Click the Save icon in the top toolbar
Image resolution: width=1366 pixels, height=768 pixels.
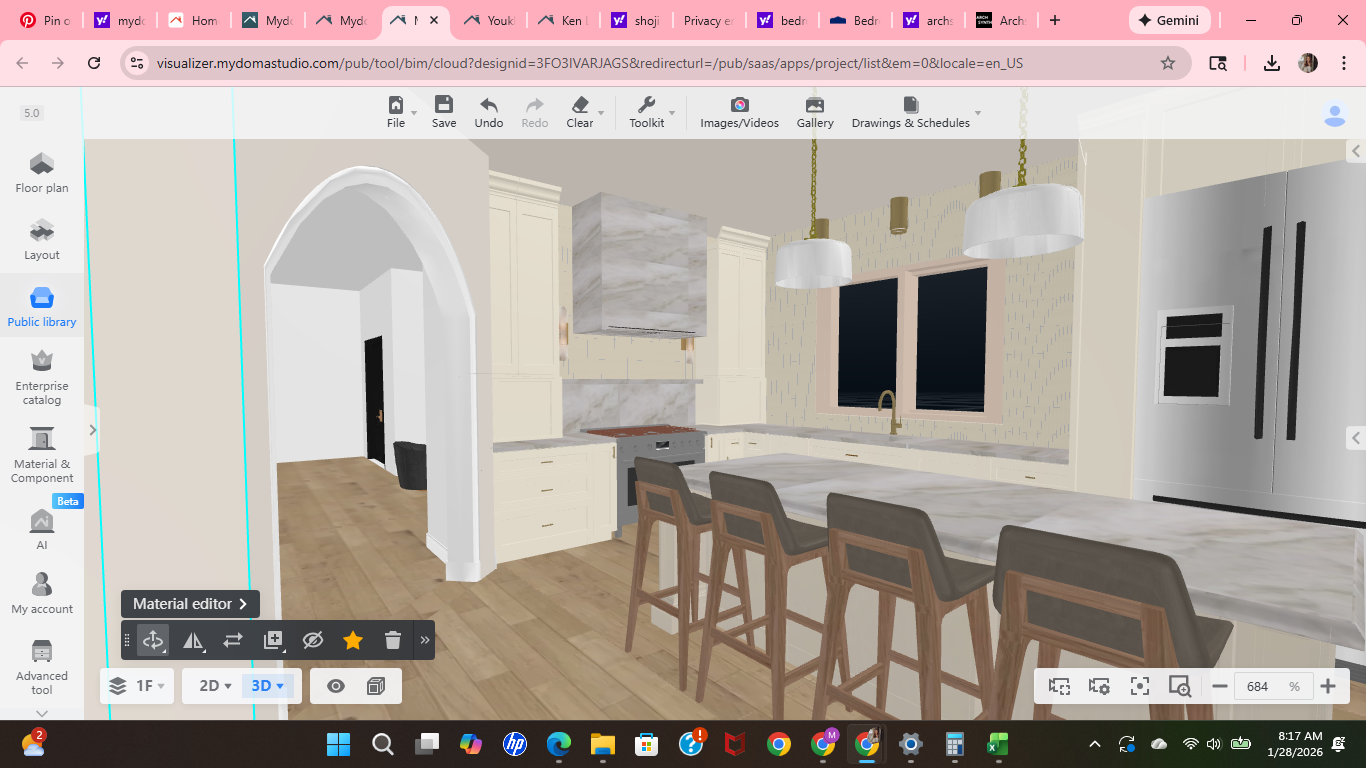tap(444, 112)
